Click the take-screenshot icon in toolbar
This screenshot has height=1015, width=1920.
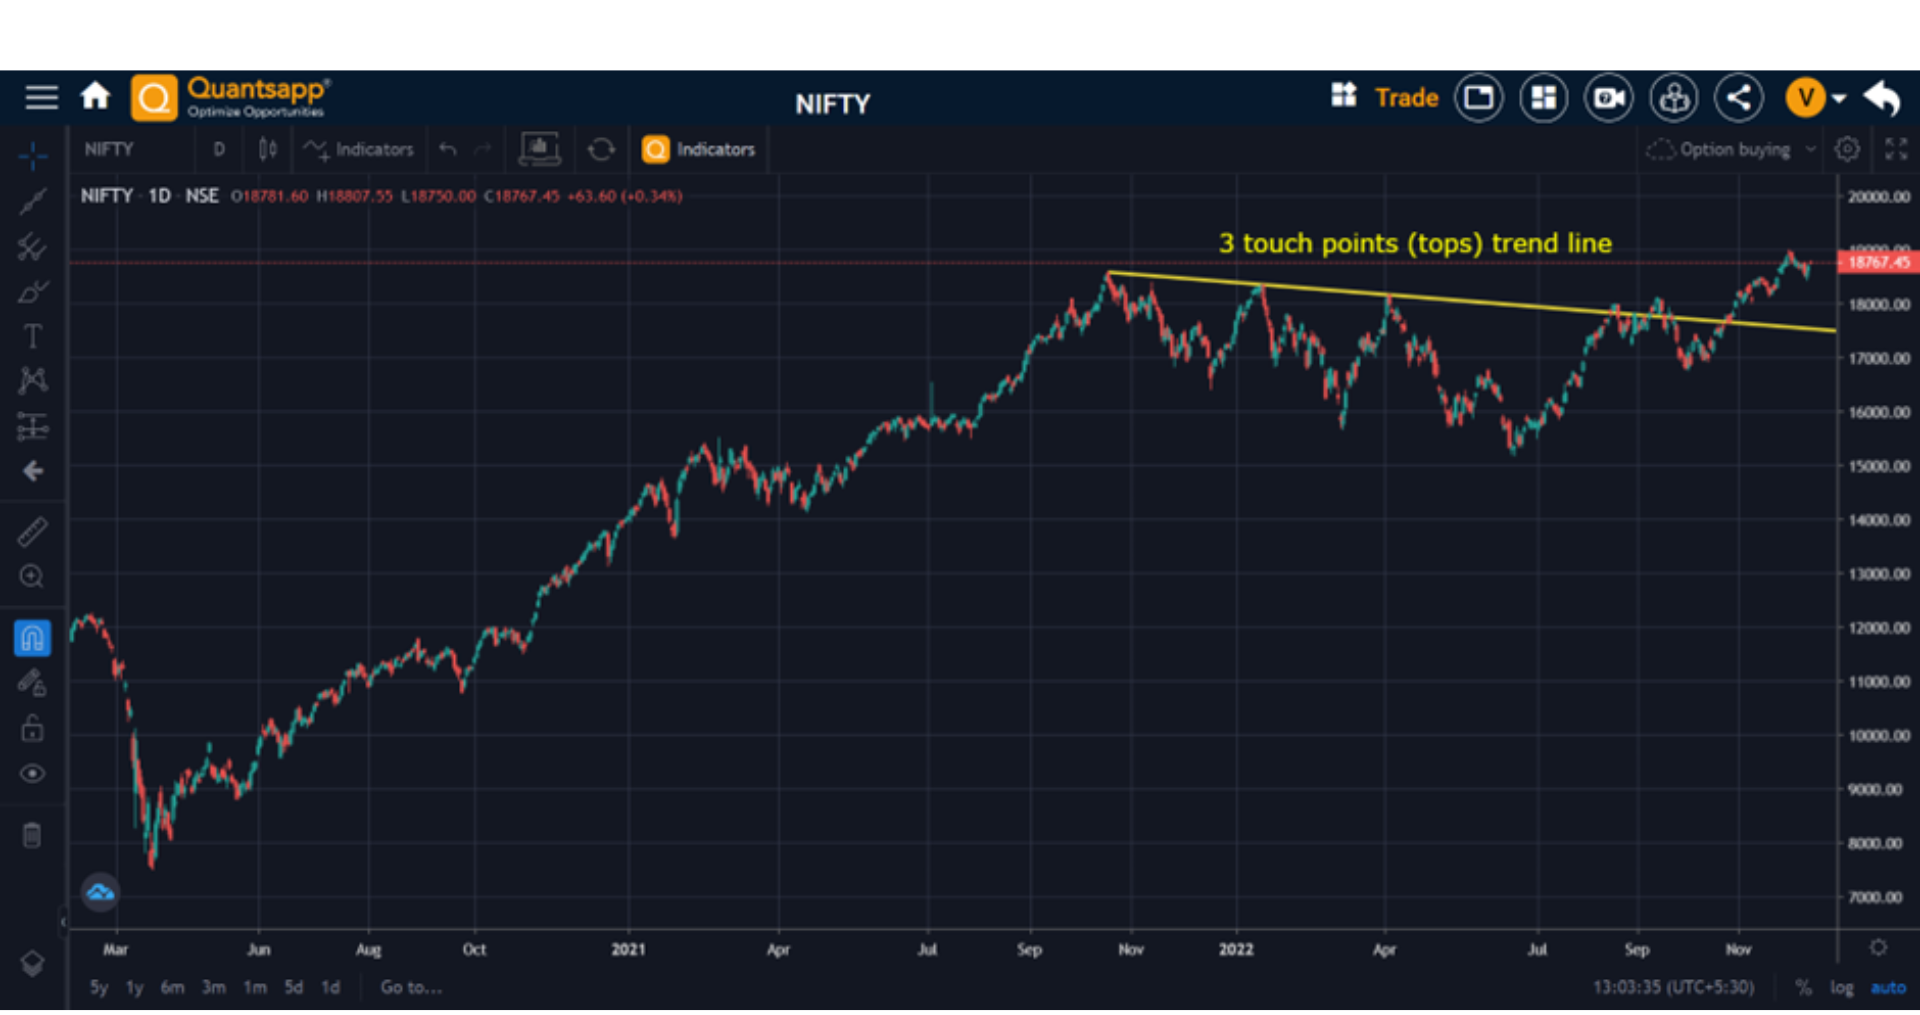coord(539,148)
